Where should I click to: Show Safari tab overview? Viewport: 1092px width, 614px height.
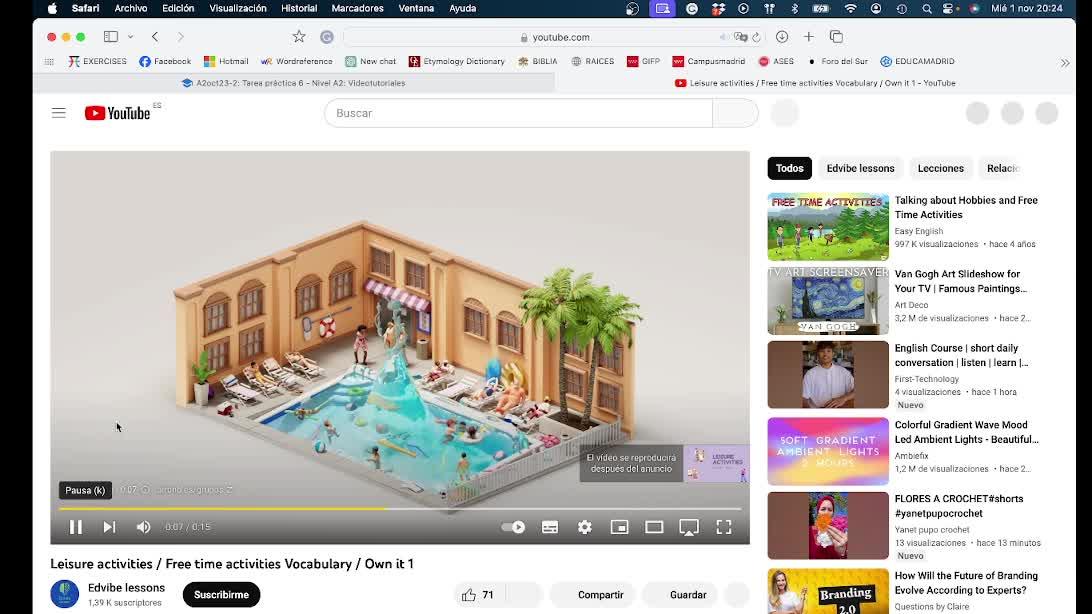pyautogui.click(x=836, y=36)
